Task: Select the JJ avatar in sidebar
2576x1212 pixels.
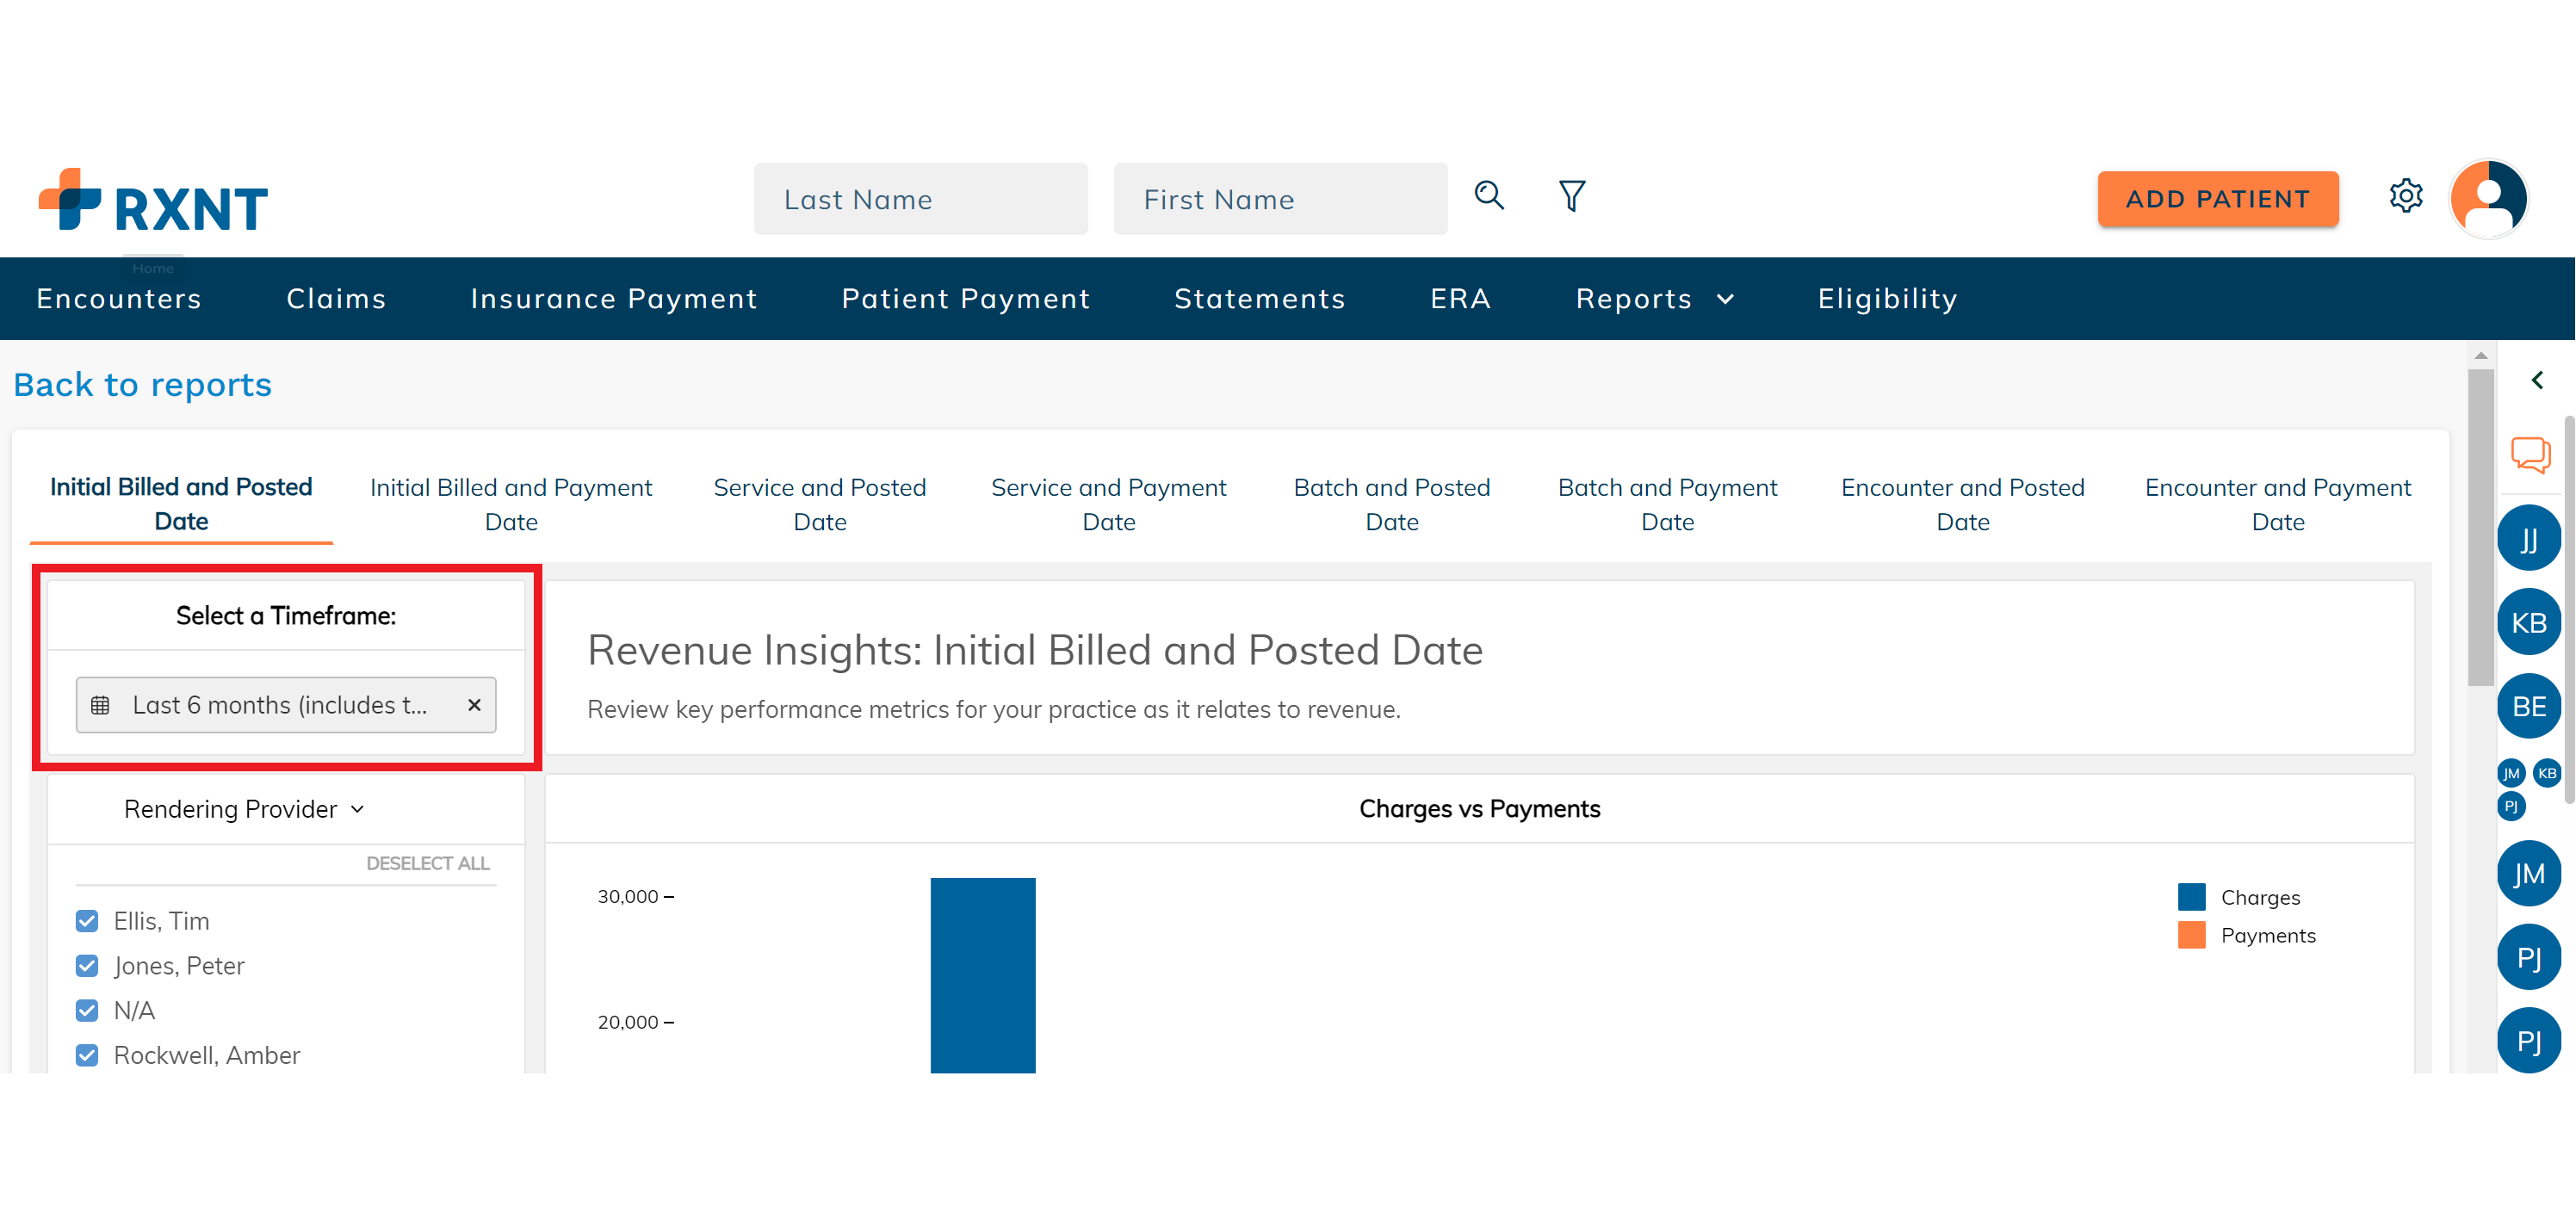Action: (x=2529, y=540)
